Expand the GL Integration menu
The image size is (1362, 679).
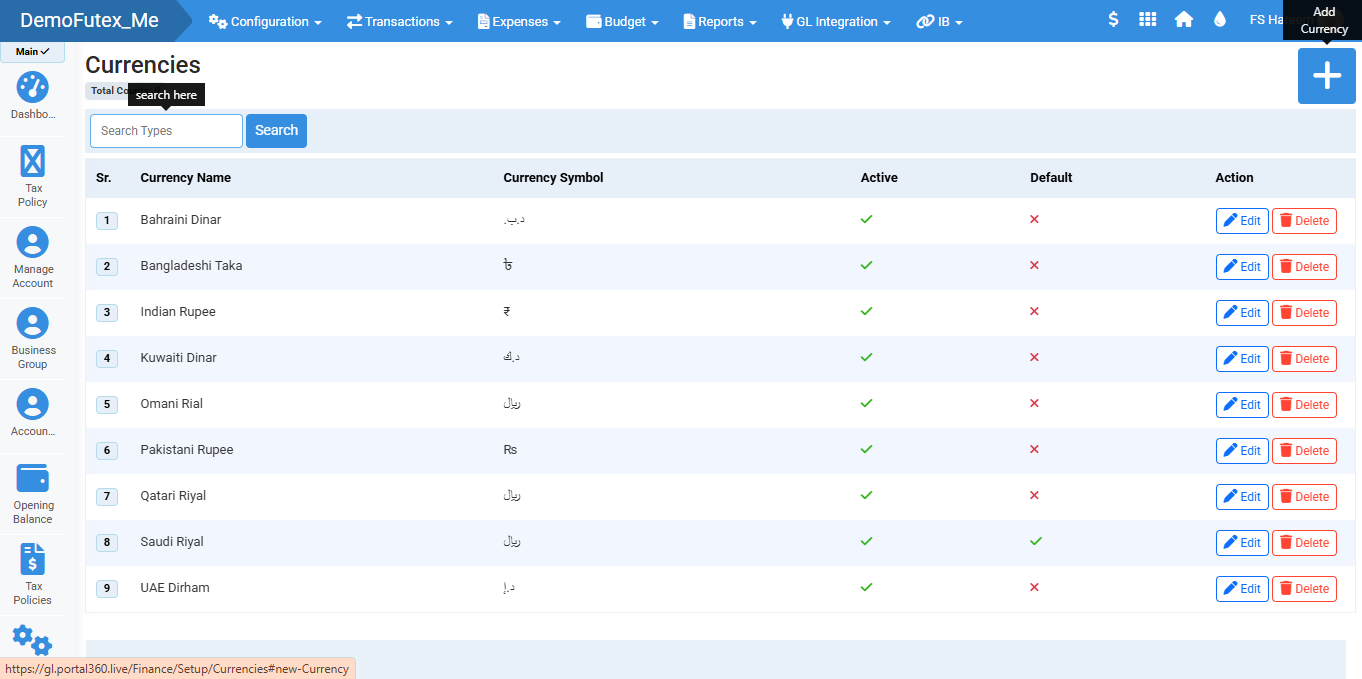click(836, 21)
